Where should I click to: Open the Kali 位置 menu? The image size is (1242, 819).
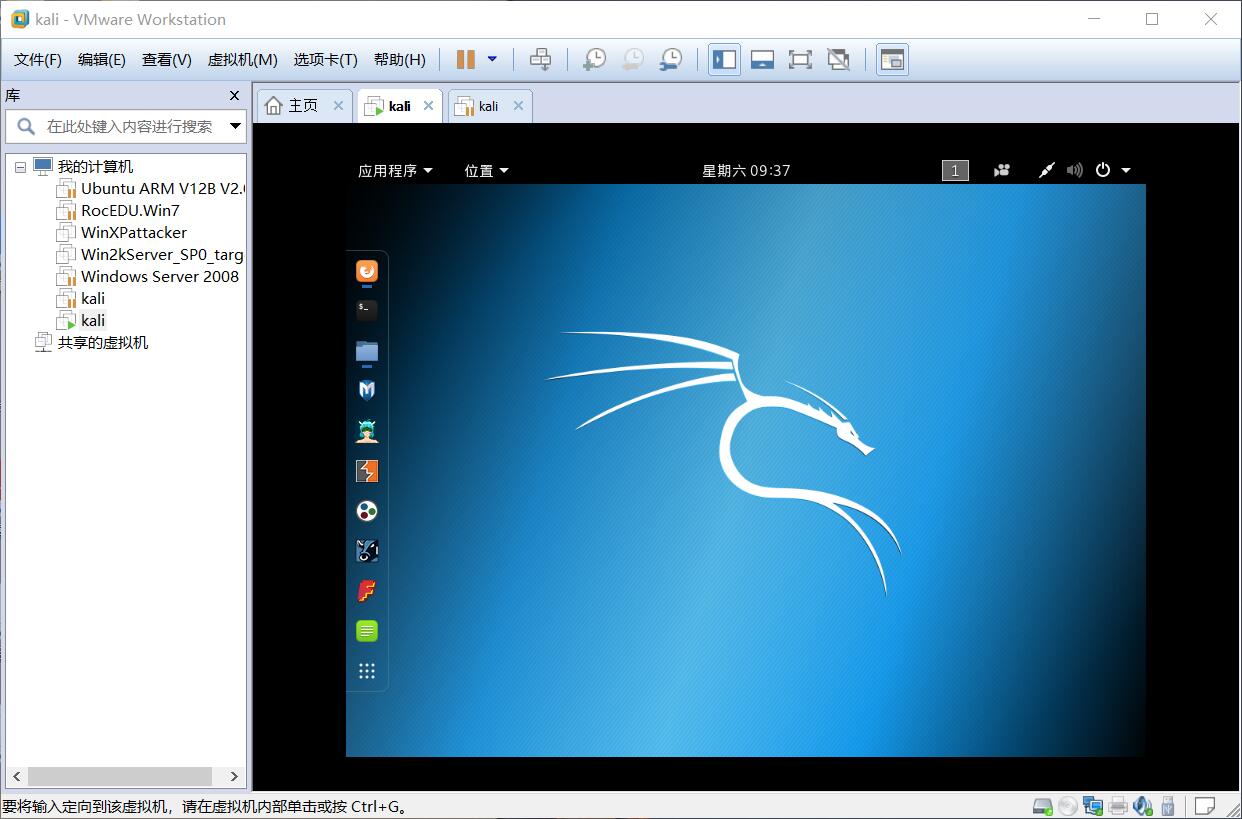point(486,170)
